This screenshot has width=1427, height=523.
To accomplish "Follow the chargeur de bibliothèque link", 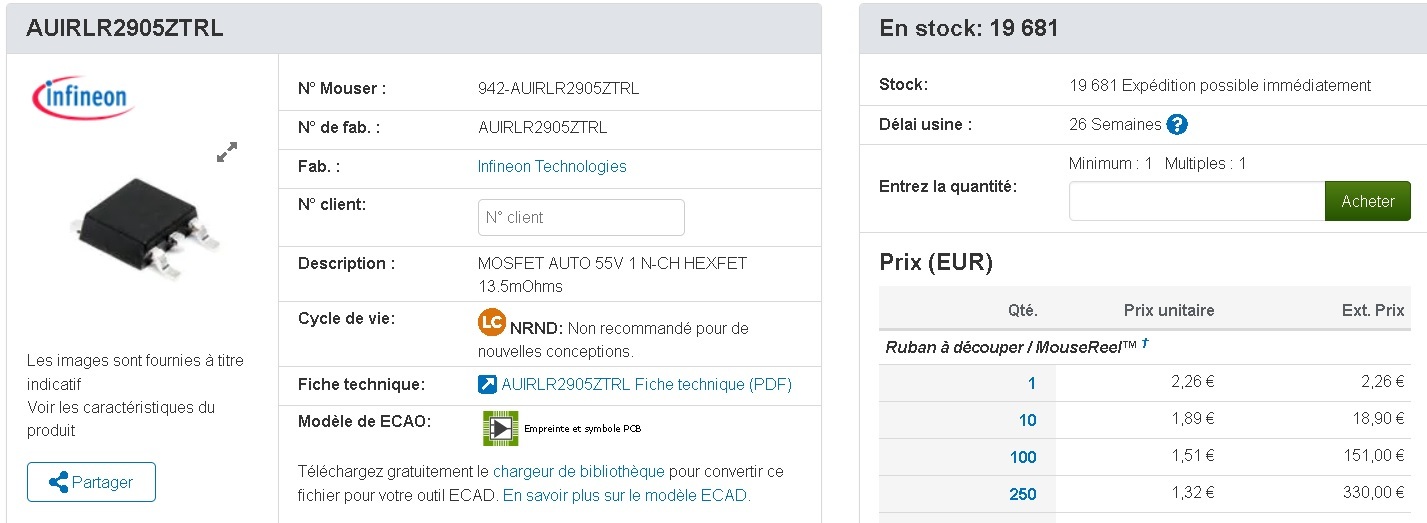I will 578,471.
